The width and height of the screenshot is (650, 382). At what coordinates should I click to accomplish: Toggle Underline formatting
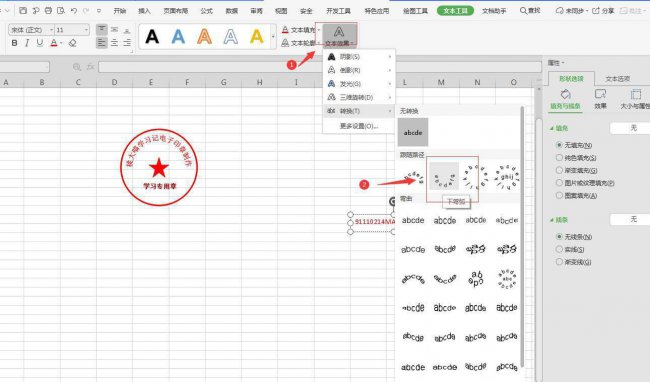(x=40, y=43)
